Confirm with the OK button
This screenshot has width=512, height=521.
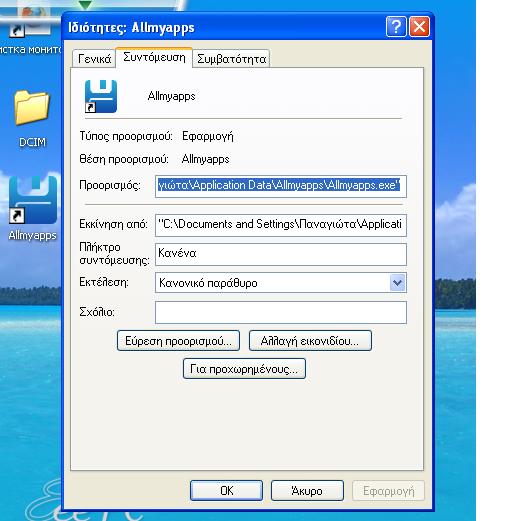click(x=226, y=490)
